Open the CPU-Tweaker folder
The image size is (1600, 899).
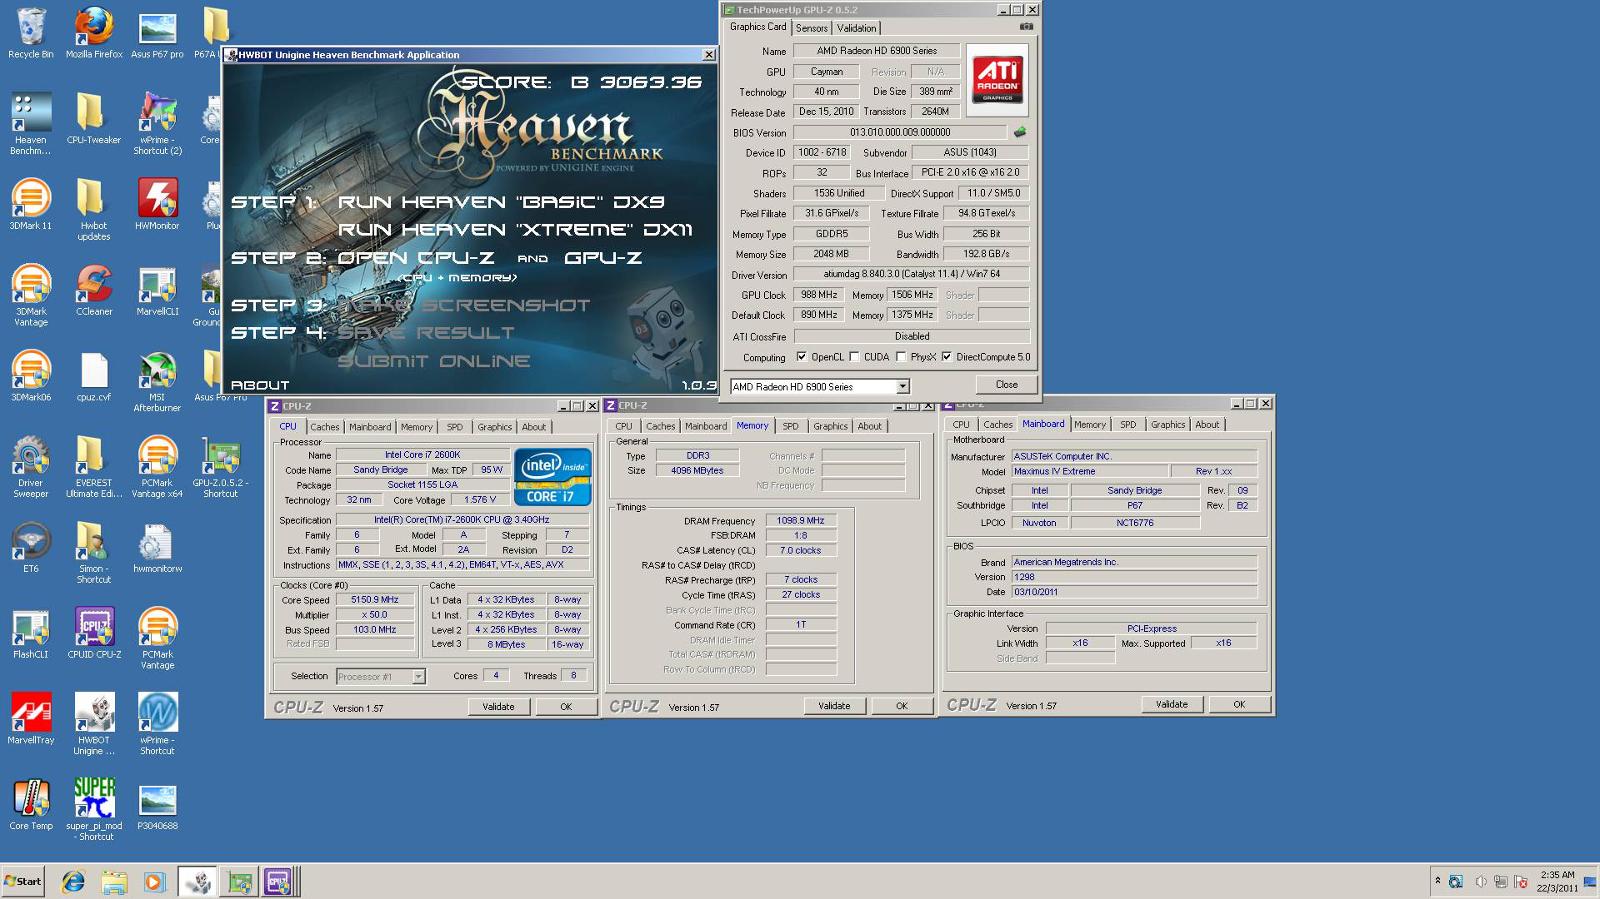click(x=94, y=118)
